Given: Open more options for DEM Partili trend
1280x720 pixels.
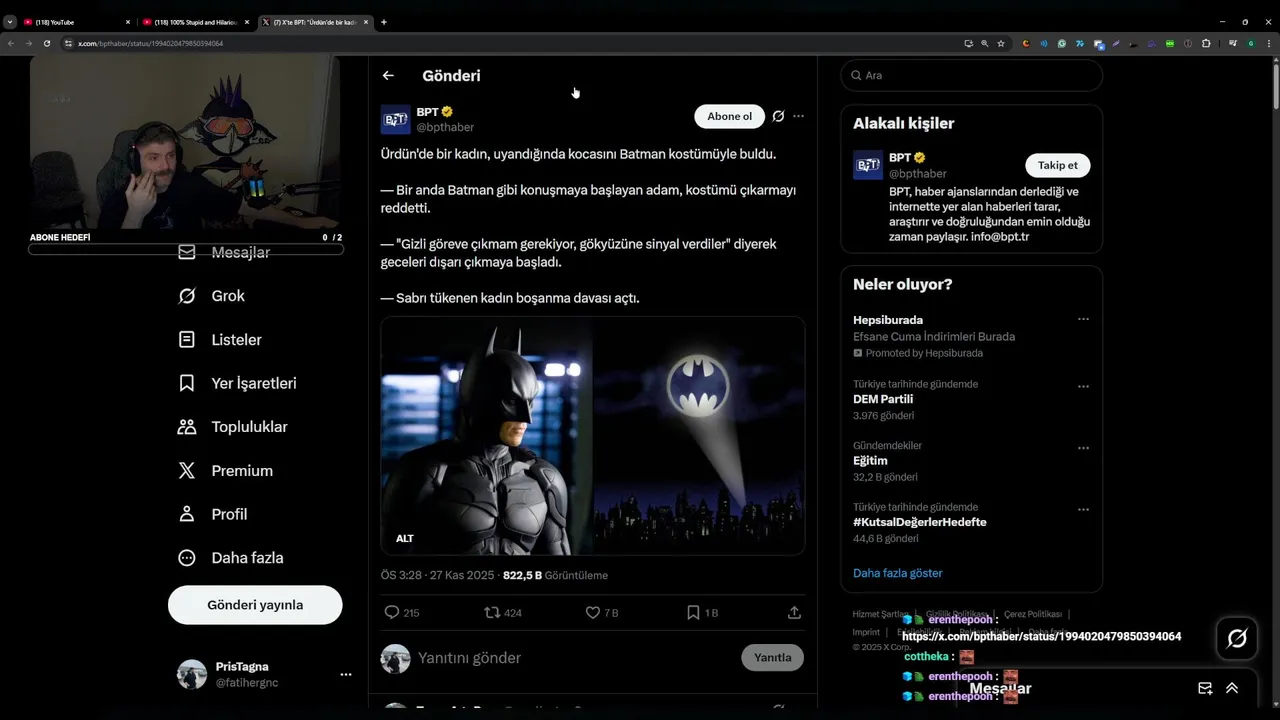Looking at the screenshot, I should (x=1083, y=386).
